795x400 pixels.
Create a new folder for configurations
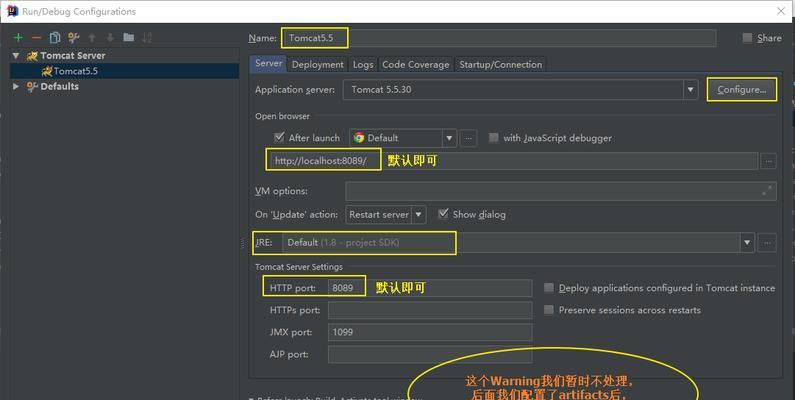tap(129, 38)
